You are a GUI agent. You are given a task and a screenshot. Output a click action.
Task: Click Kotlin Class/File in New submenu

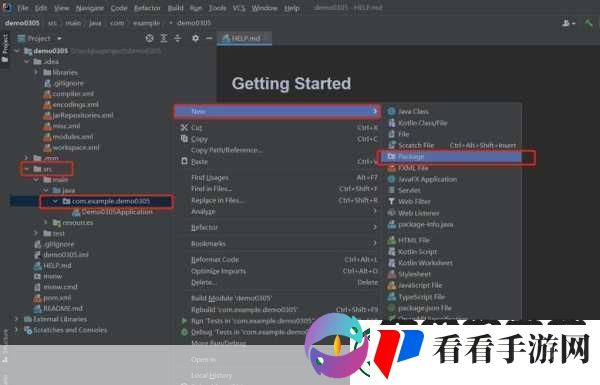pyautogui.click(x=422, y=123)
